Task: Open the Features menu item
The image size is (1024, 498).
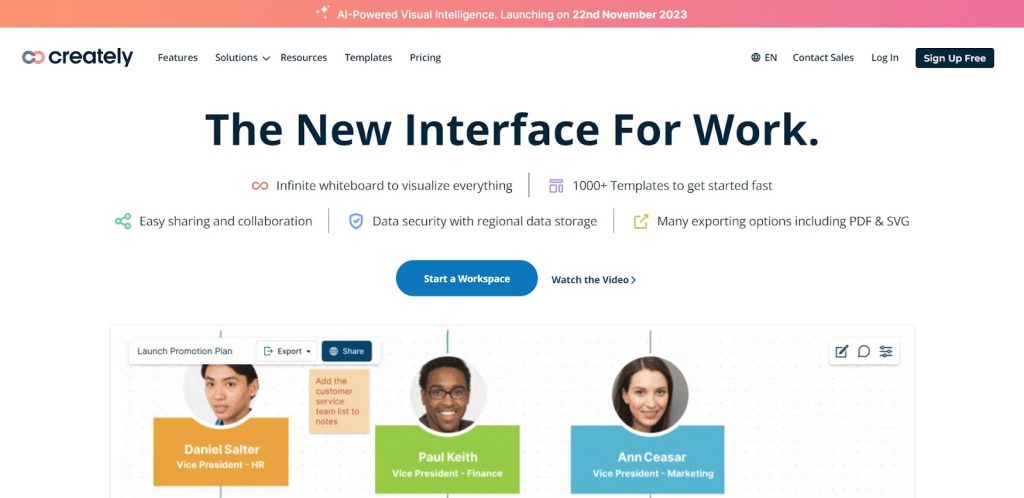Action: click(x=177, y=58)
